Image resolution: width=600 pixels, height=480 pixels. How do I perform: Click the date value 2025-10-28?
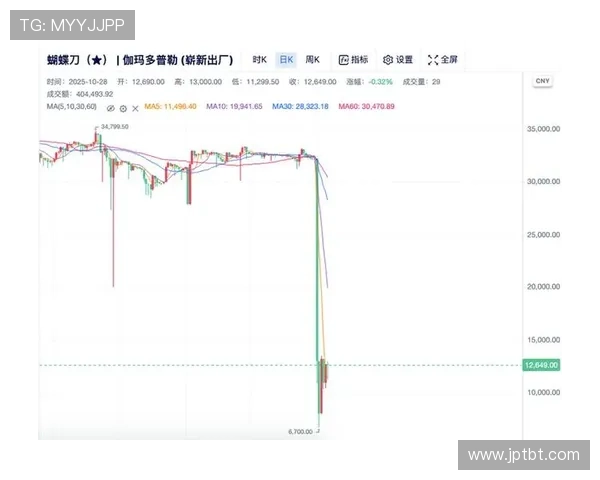tap(88, 82)
